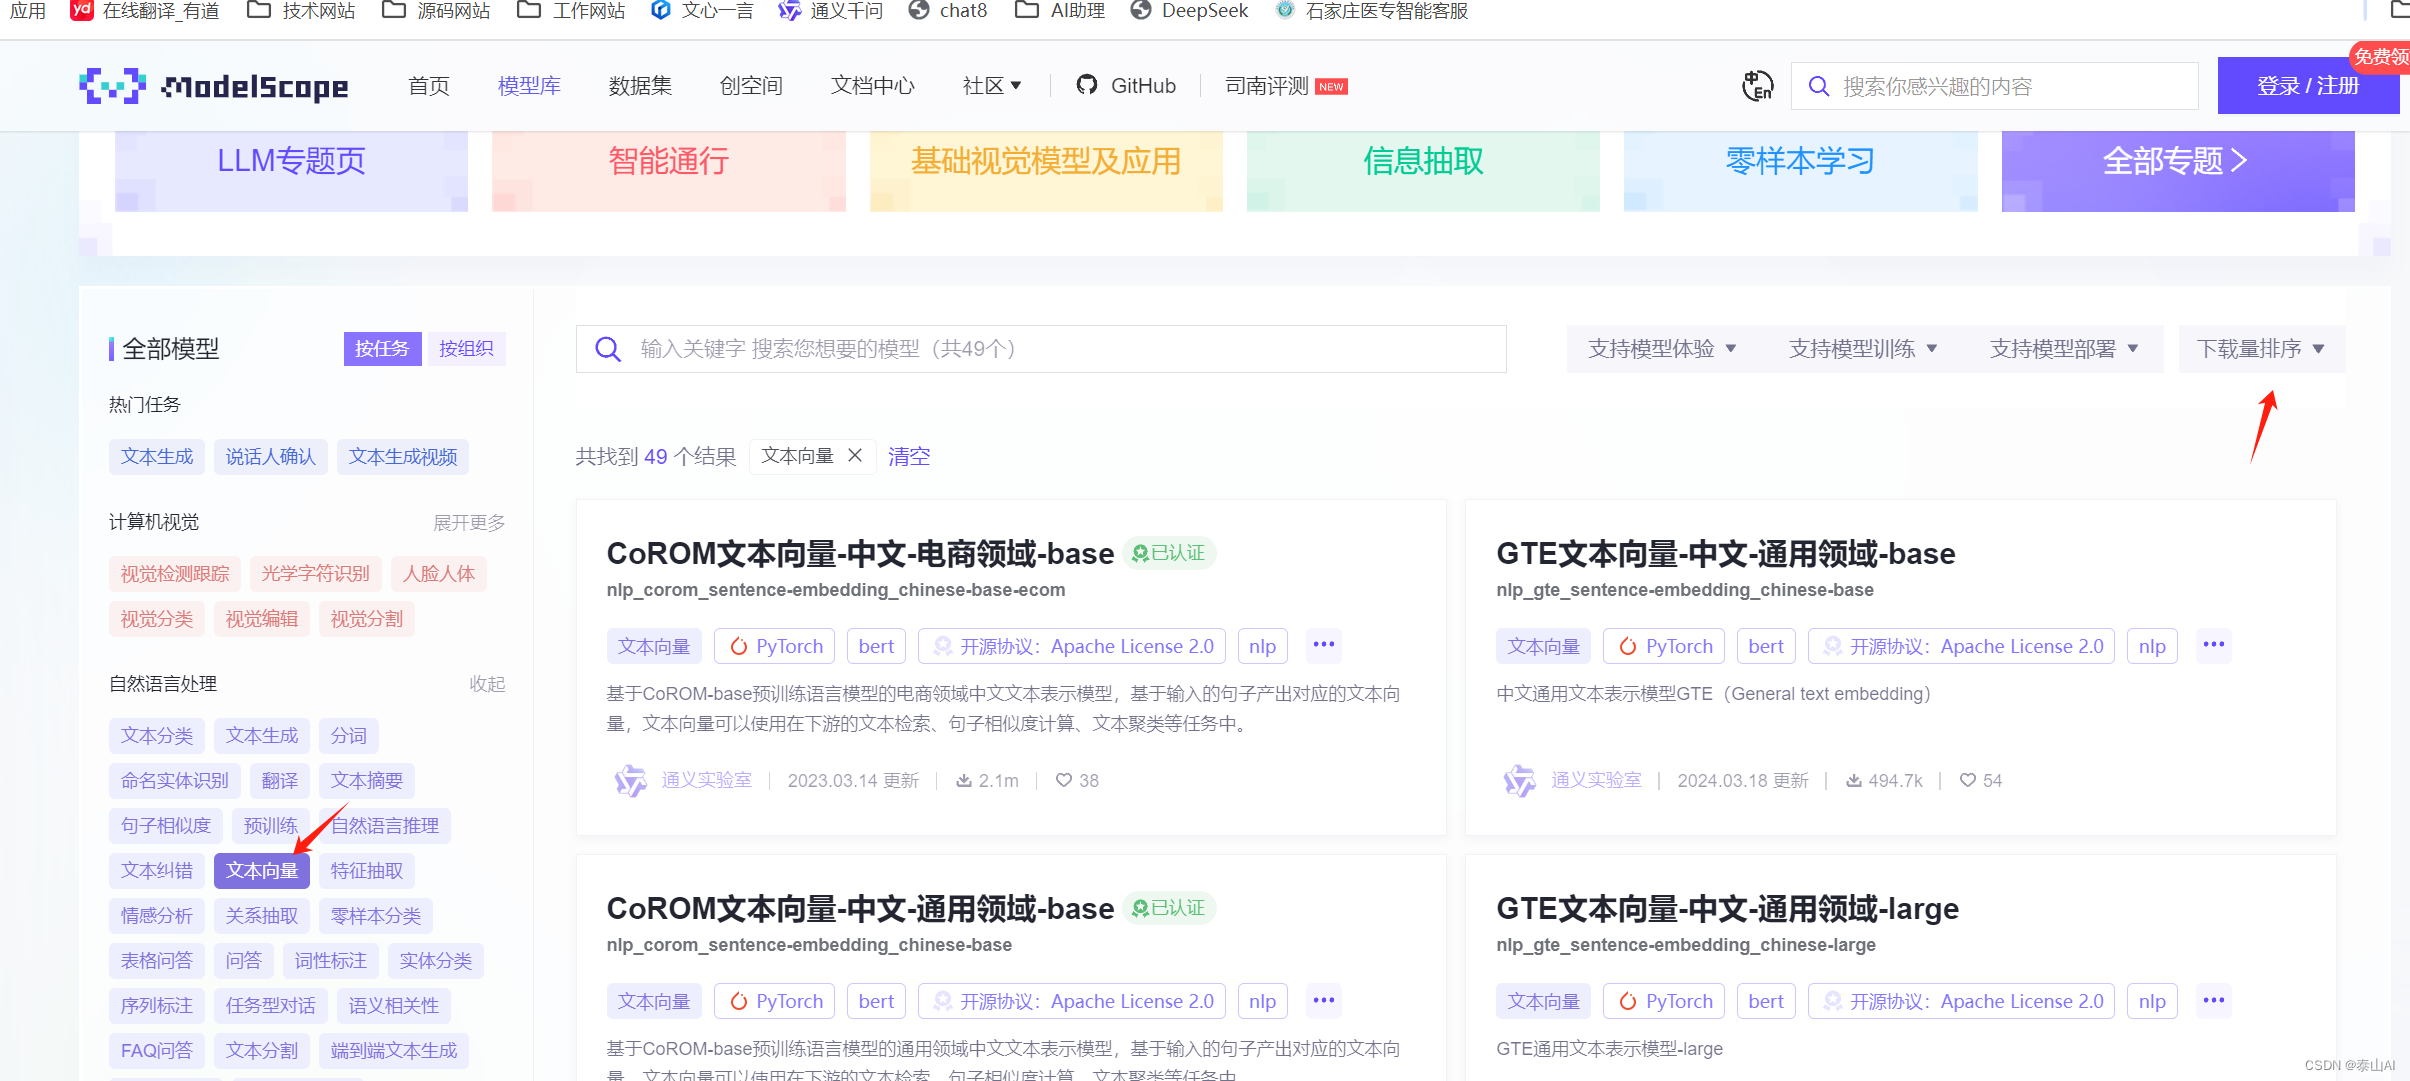Focus the model keyword search field
Screen dimensions: 2410x1081
tap(1041, 349)
